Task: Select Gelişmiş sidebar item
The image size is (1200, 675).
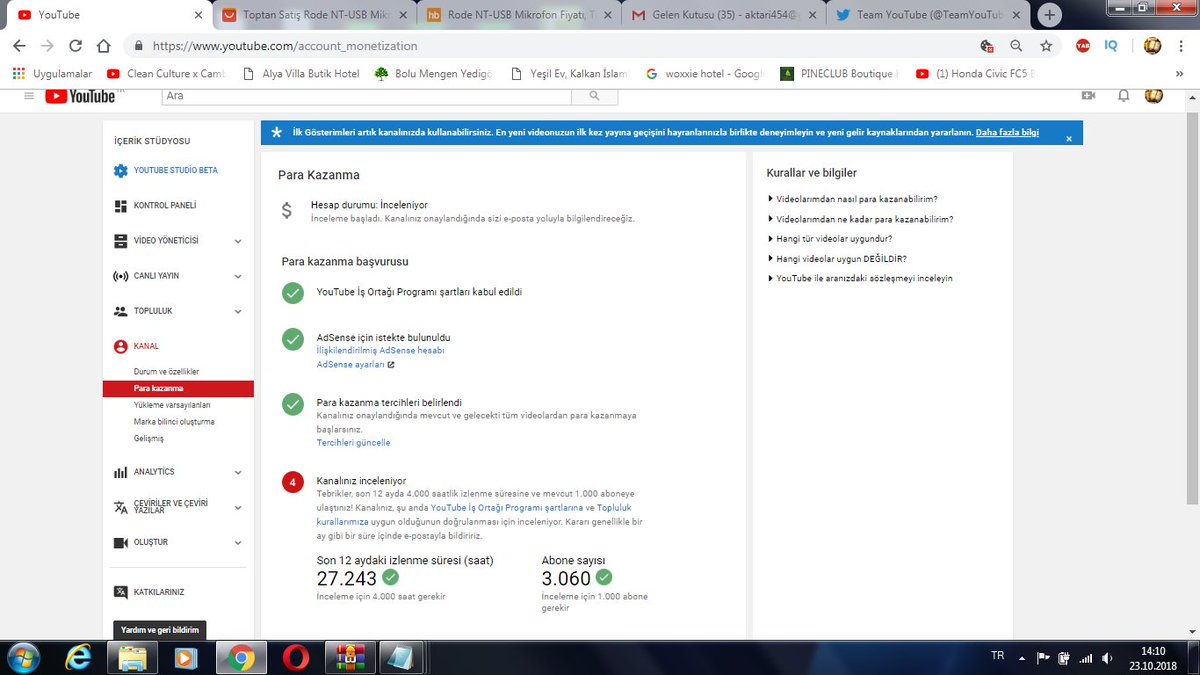Action: pyautogui.click(x=148, y=438)
